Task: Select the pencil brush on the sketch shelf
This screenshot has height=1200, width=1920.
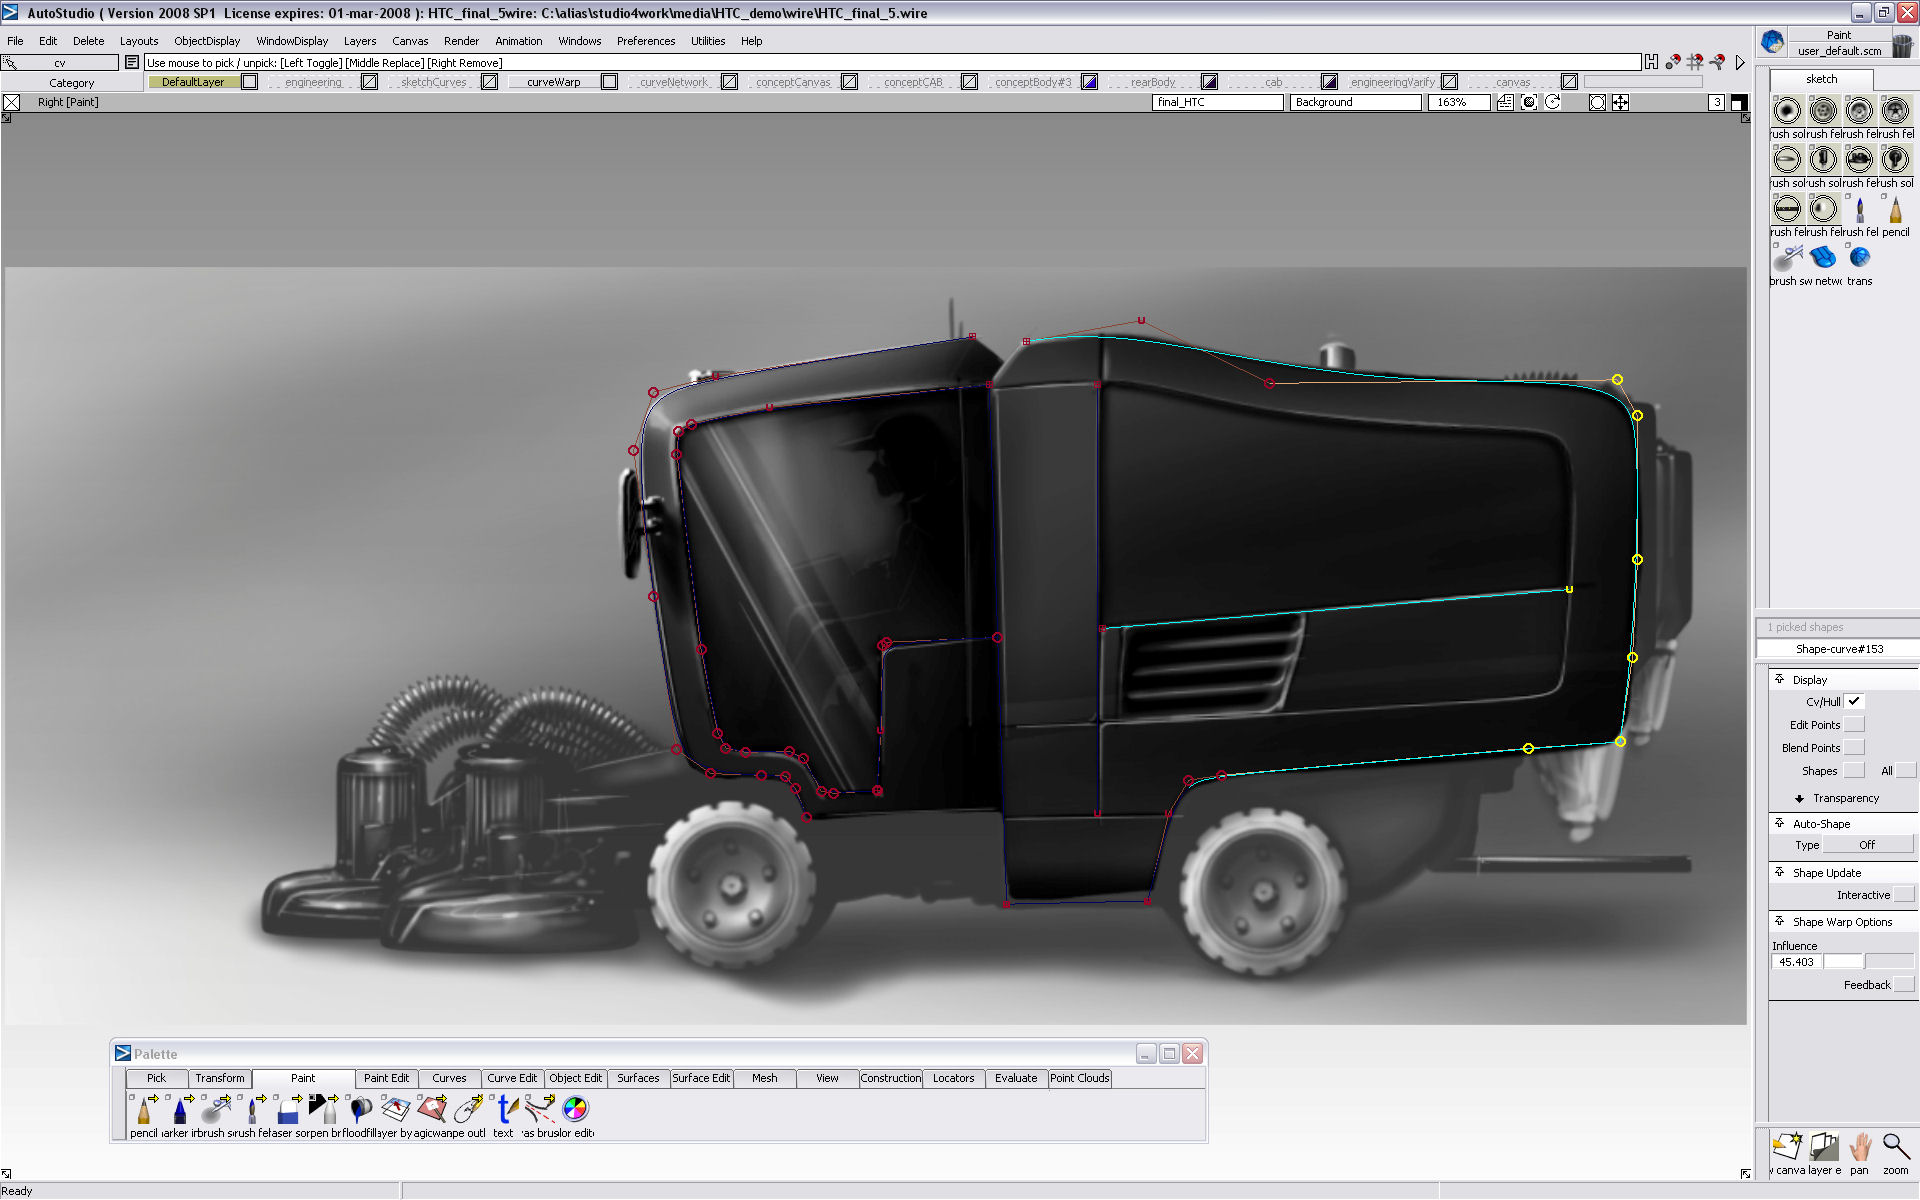Action: pos(1895,210)
